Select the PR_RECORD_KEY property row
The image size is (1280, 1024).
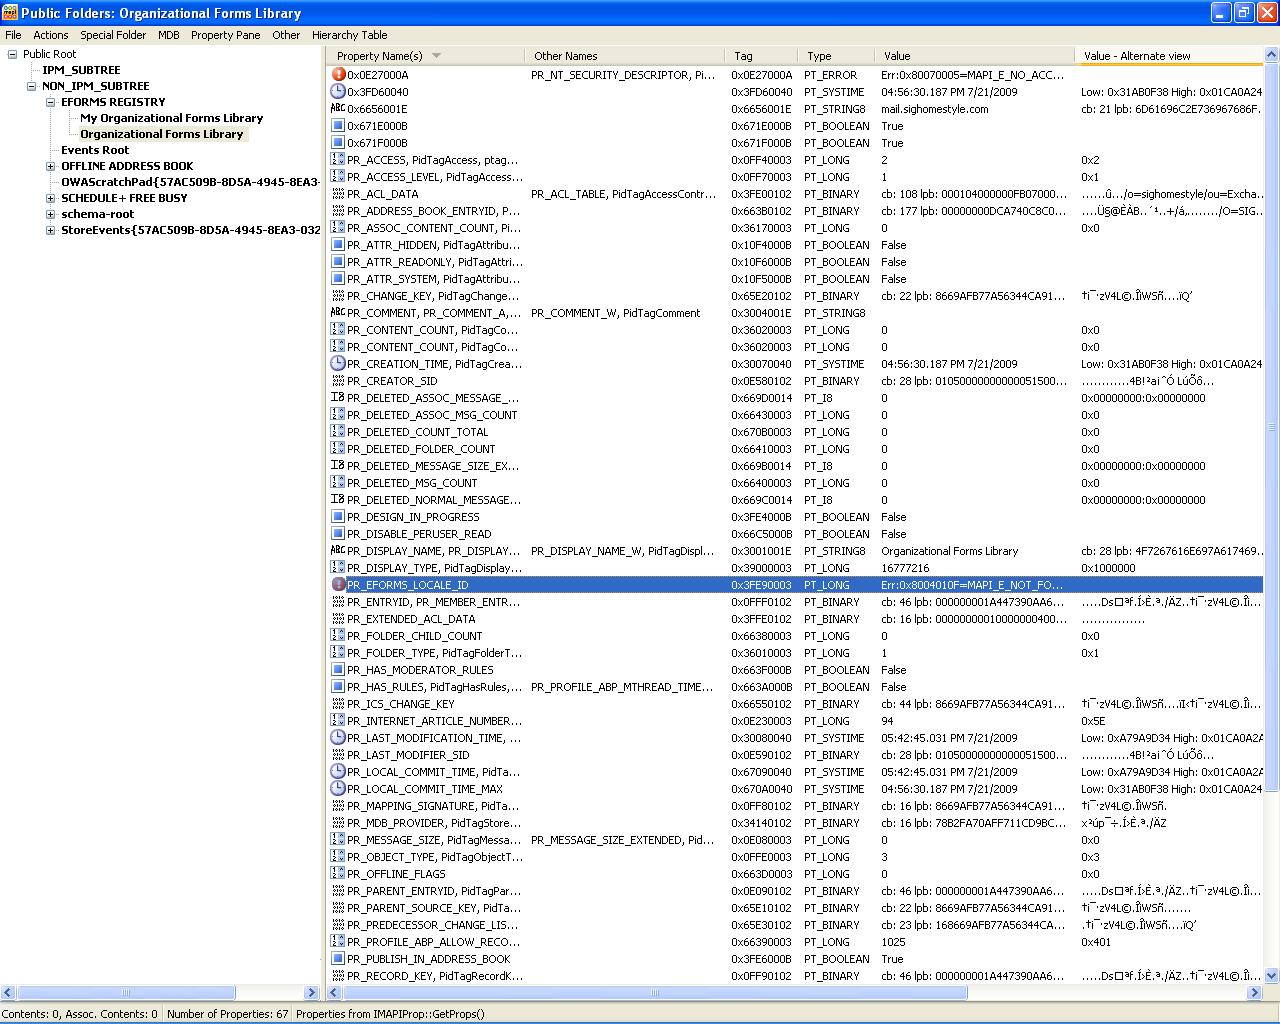(796, 976)
